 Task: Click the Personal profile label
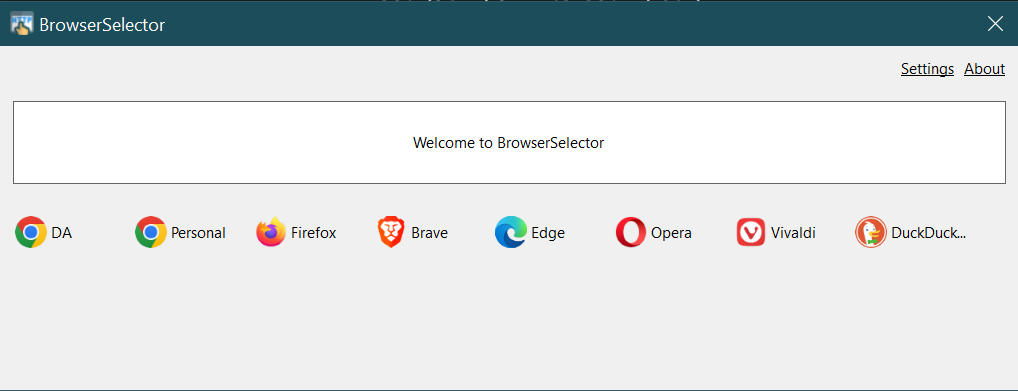(198, 233)
